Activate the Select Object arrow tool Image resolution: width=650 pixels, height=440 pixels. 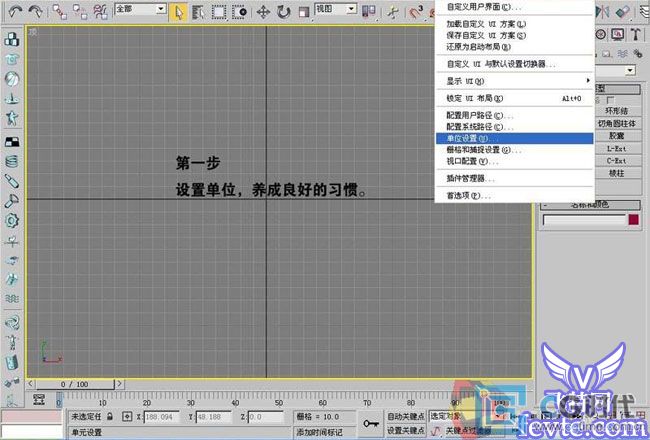click(x=178, y=12)
